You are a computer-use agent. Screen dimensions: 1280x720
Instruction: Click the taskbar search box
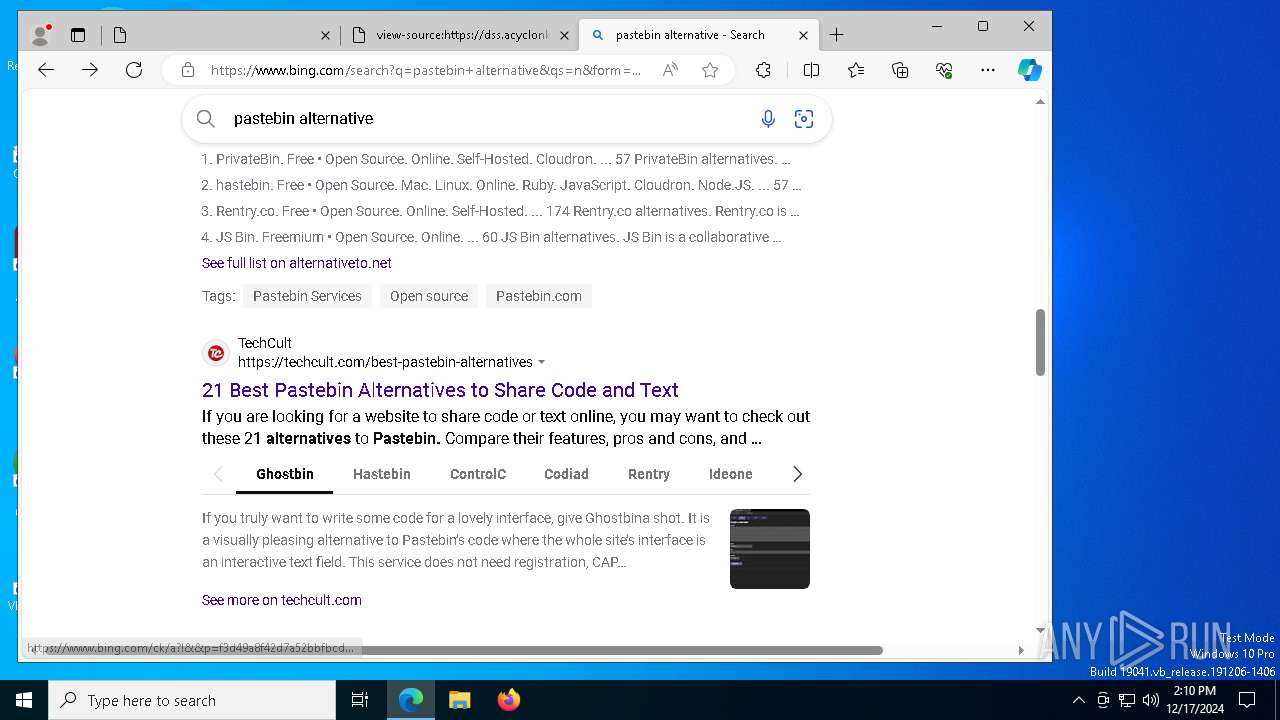(192, 700)
